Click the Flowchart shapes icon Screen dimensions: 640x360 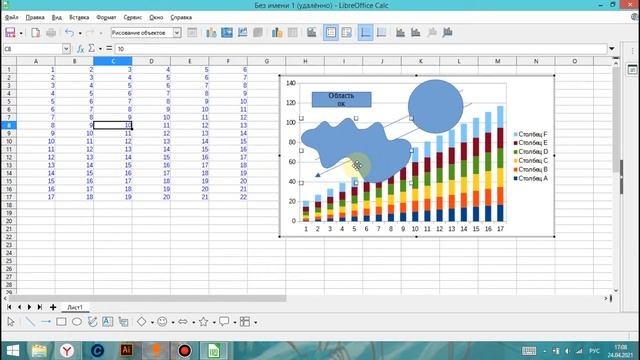tap(245, 322)
